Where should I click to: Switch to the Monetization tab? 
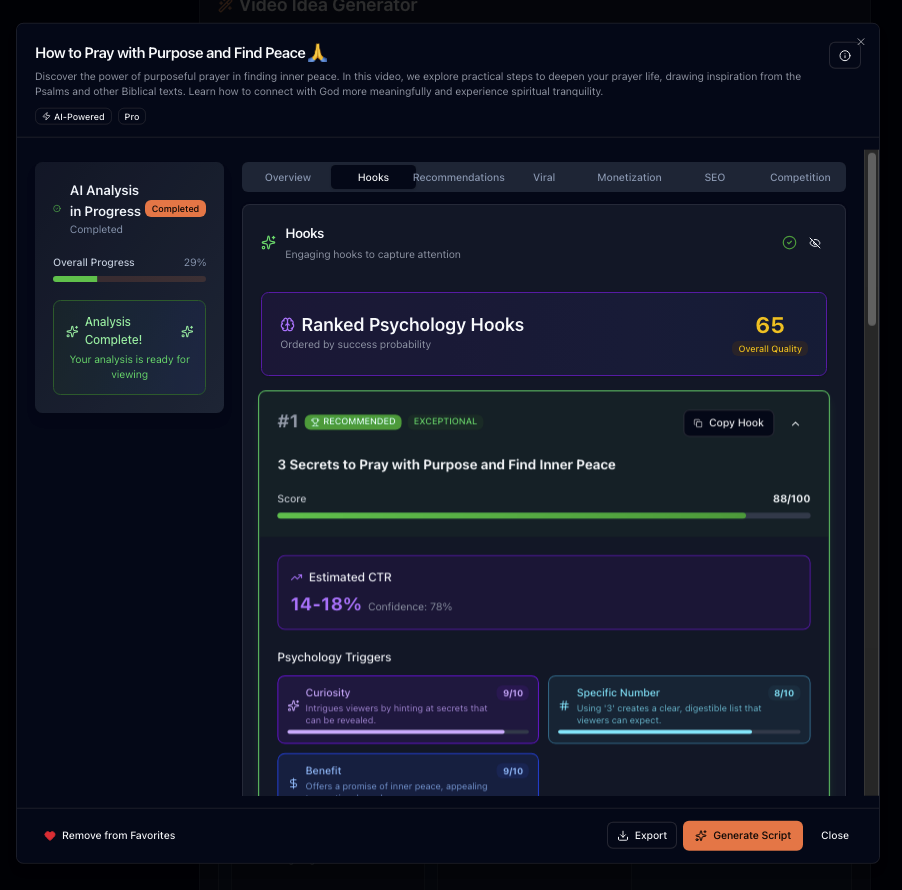click(629, 177)
